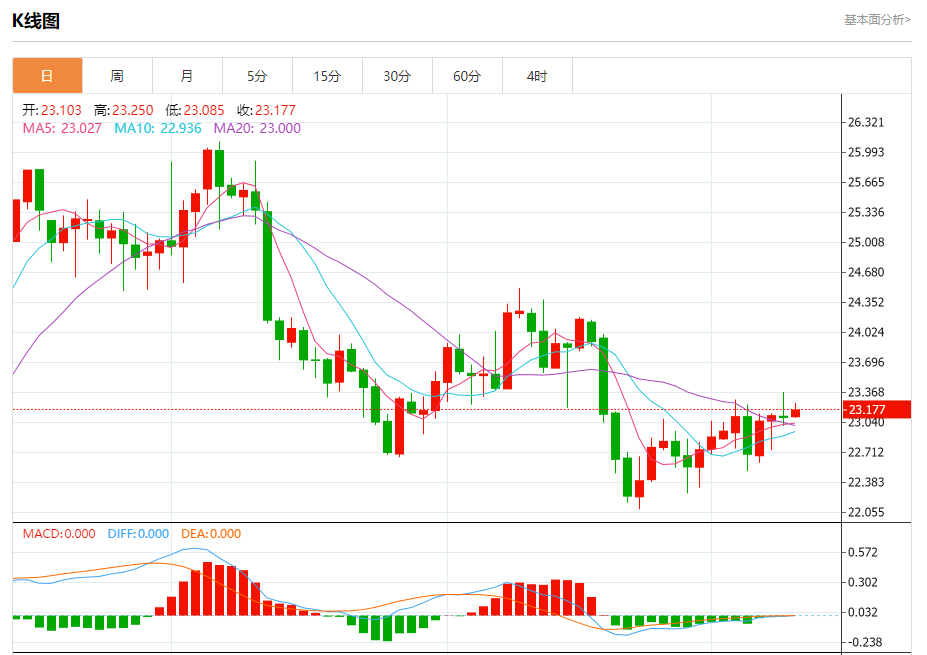Viewport: 927px width, 655px height.
Task: Click the 25.008 price axis label
Action: 866,242
